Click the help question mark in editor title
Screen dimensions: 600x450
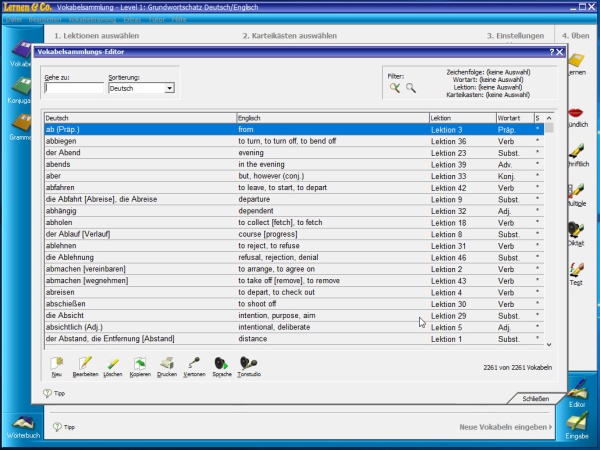pos(552,52)
